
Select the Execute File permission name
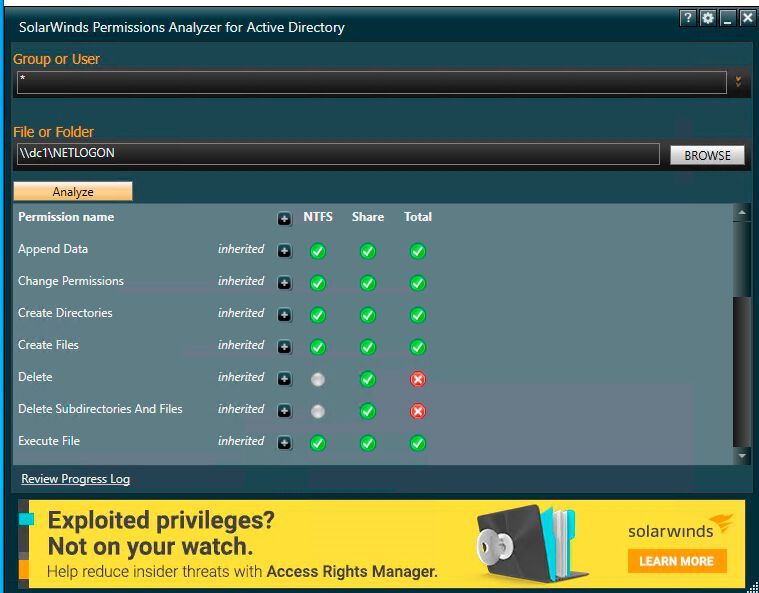(49, 441)
